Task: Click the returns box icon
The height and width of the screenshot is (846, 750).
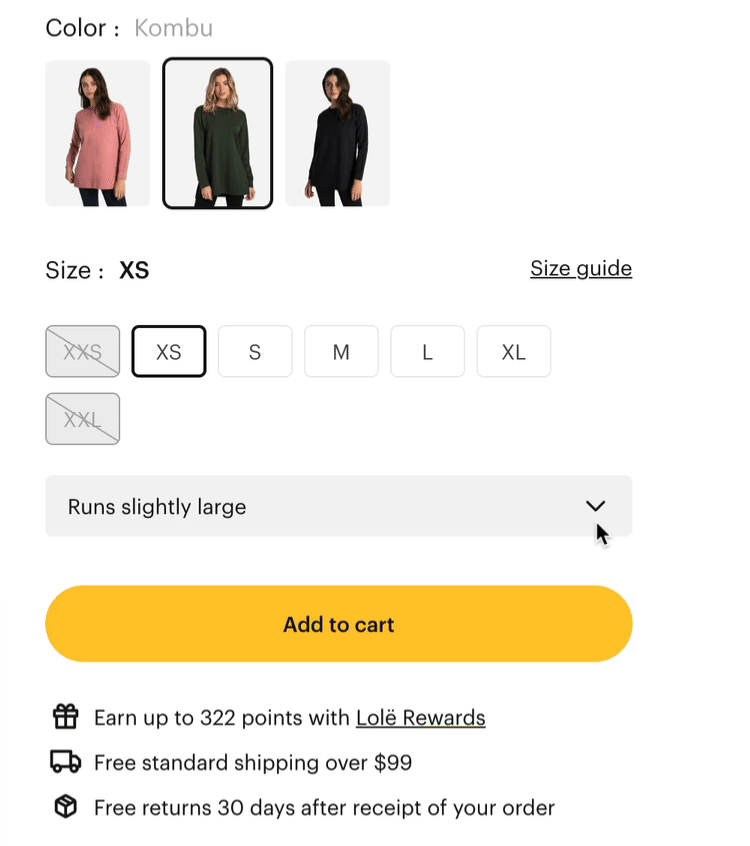Action: pyautogui.click(x=66, y=807)
